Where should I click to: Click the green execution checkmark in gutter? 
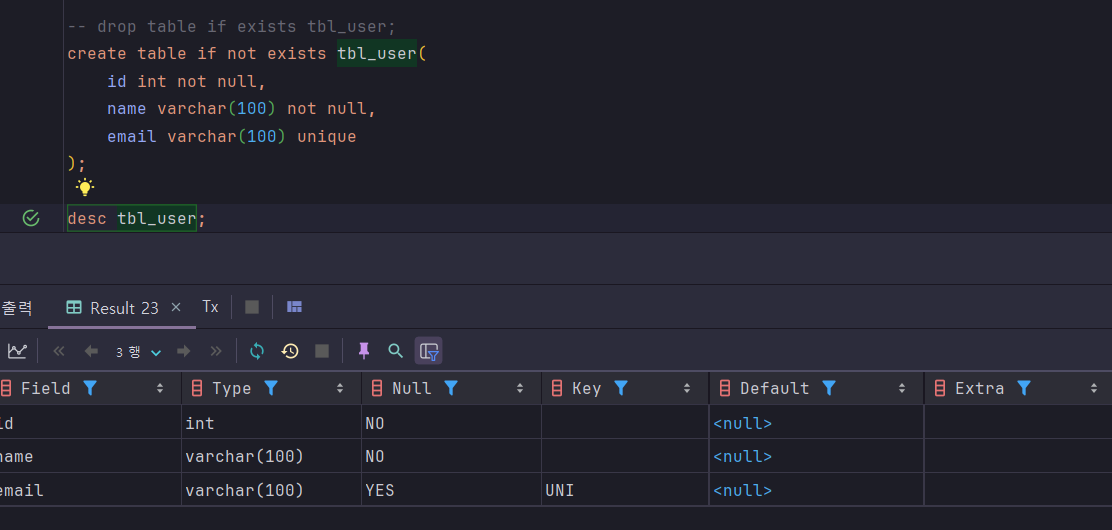31,218
